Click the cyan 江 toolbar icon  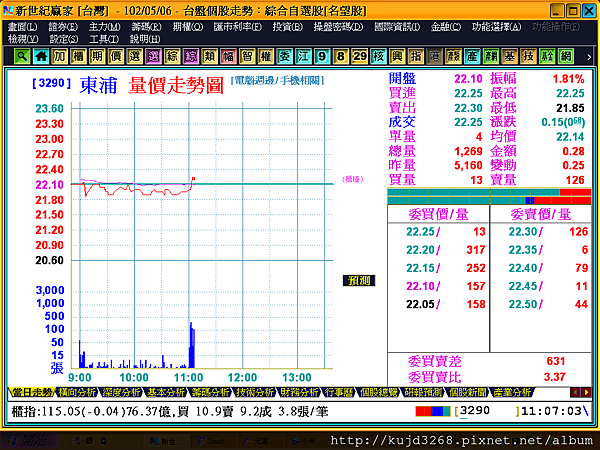coord(303,56)
